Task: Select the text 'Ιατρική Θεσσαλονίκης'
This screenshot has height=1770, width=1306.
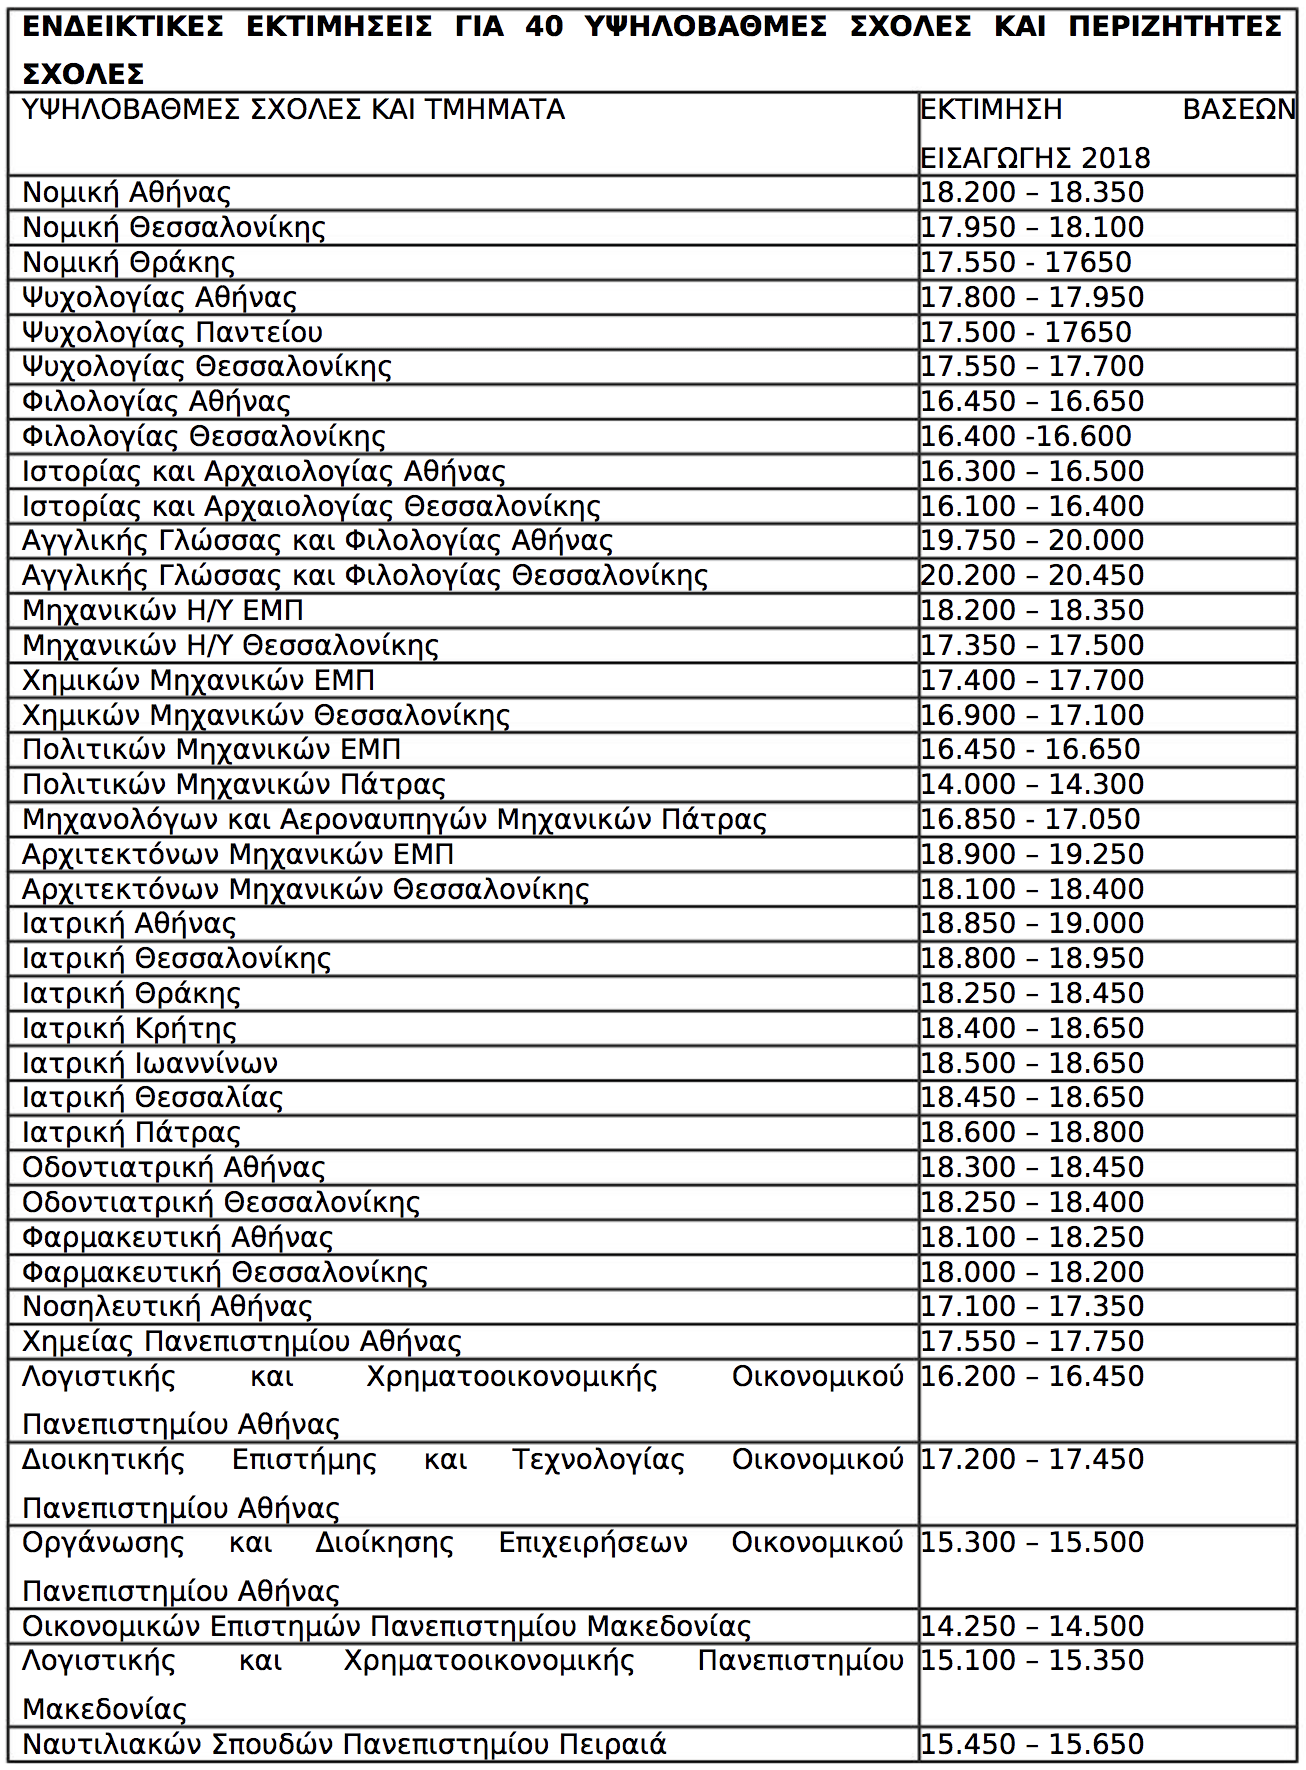Action: point(176,959)
